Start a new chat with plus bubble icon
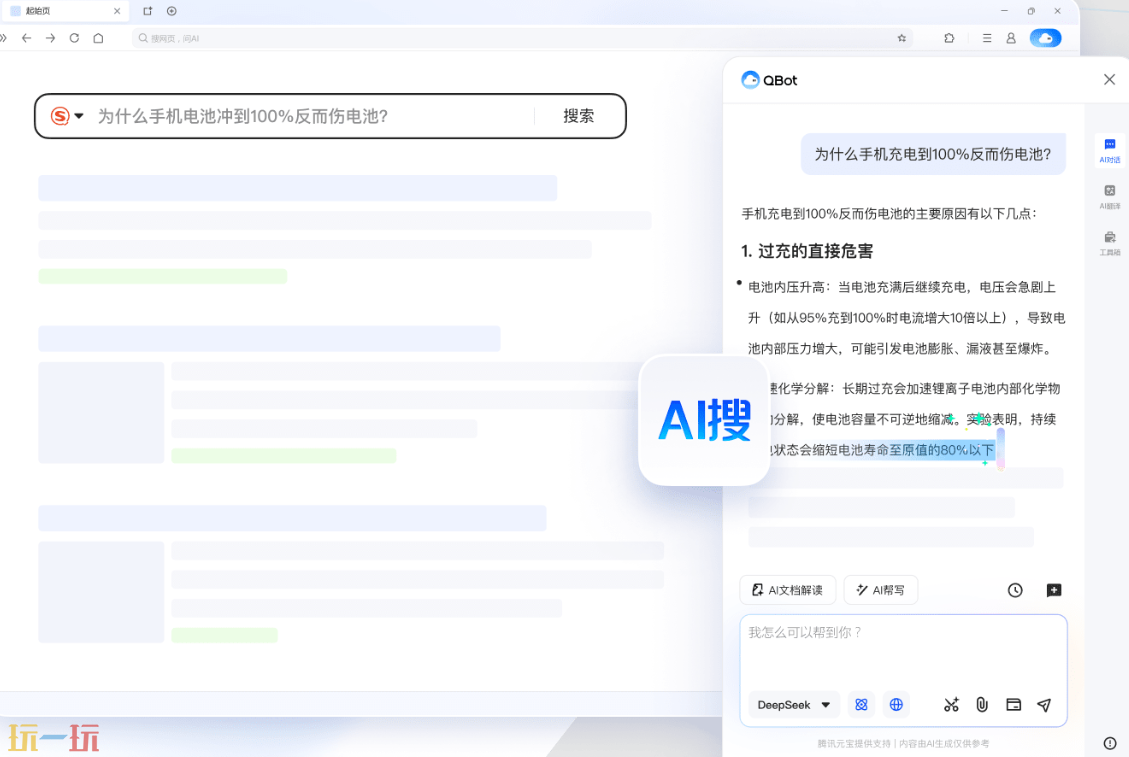Viewport: 1129px width, 757px height. tap(1054, 590)
